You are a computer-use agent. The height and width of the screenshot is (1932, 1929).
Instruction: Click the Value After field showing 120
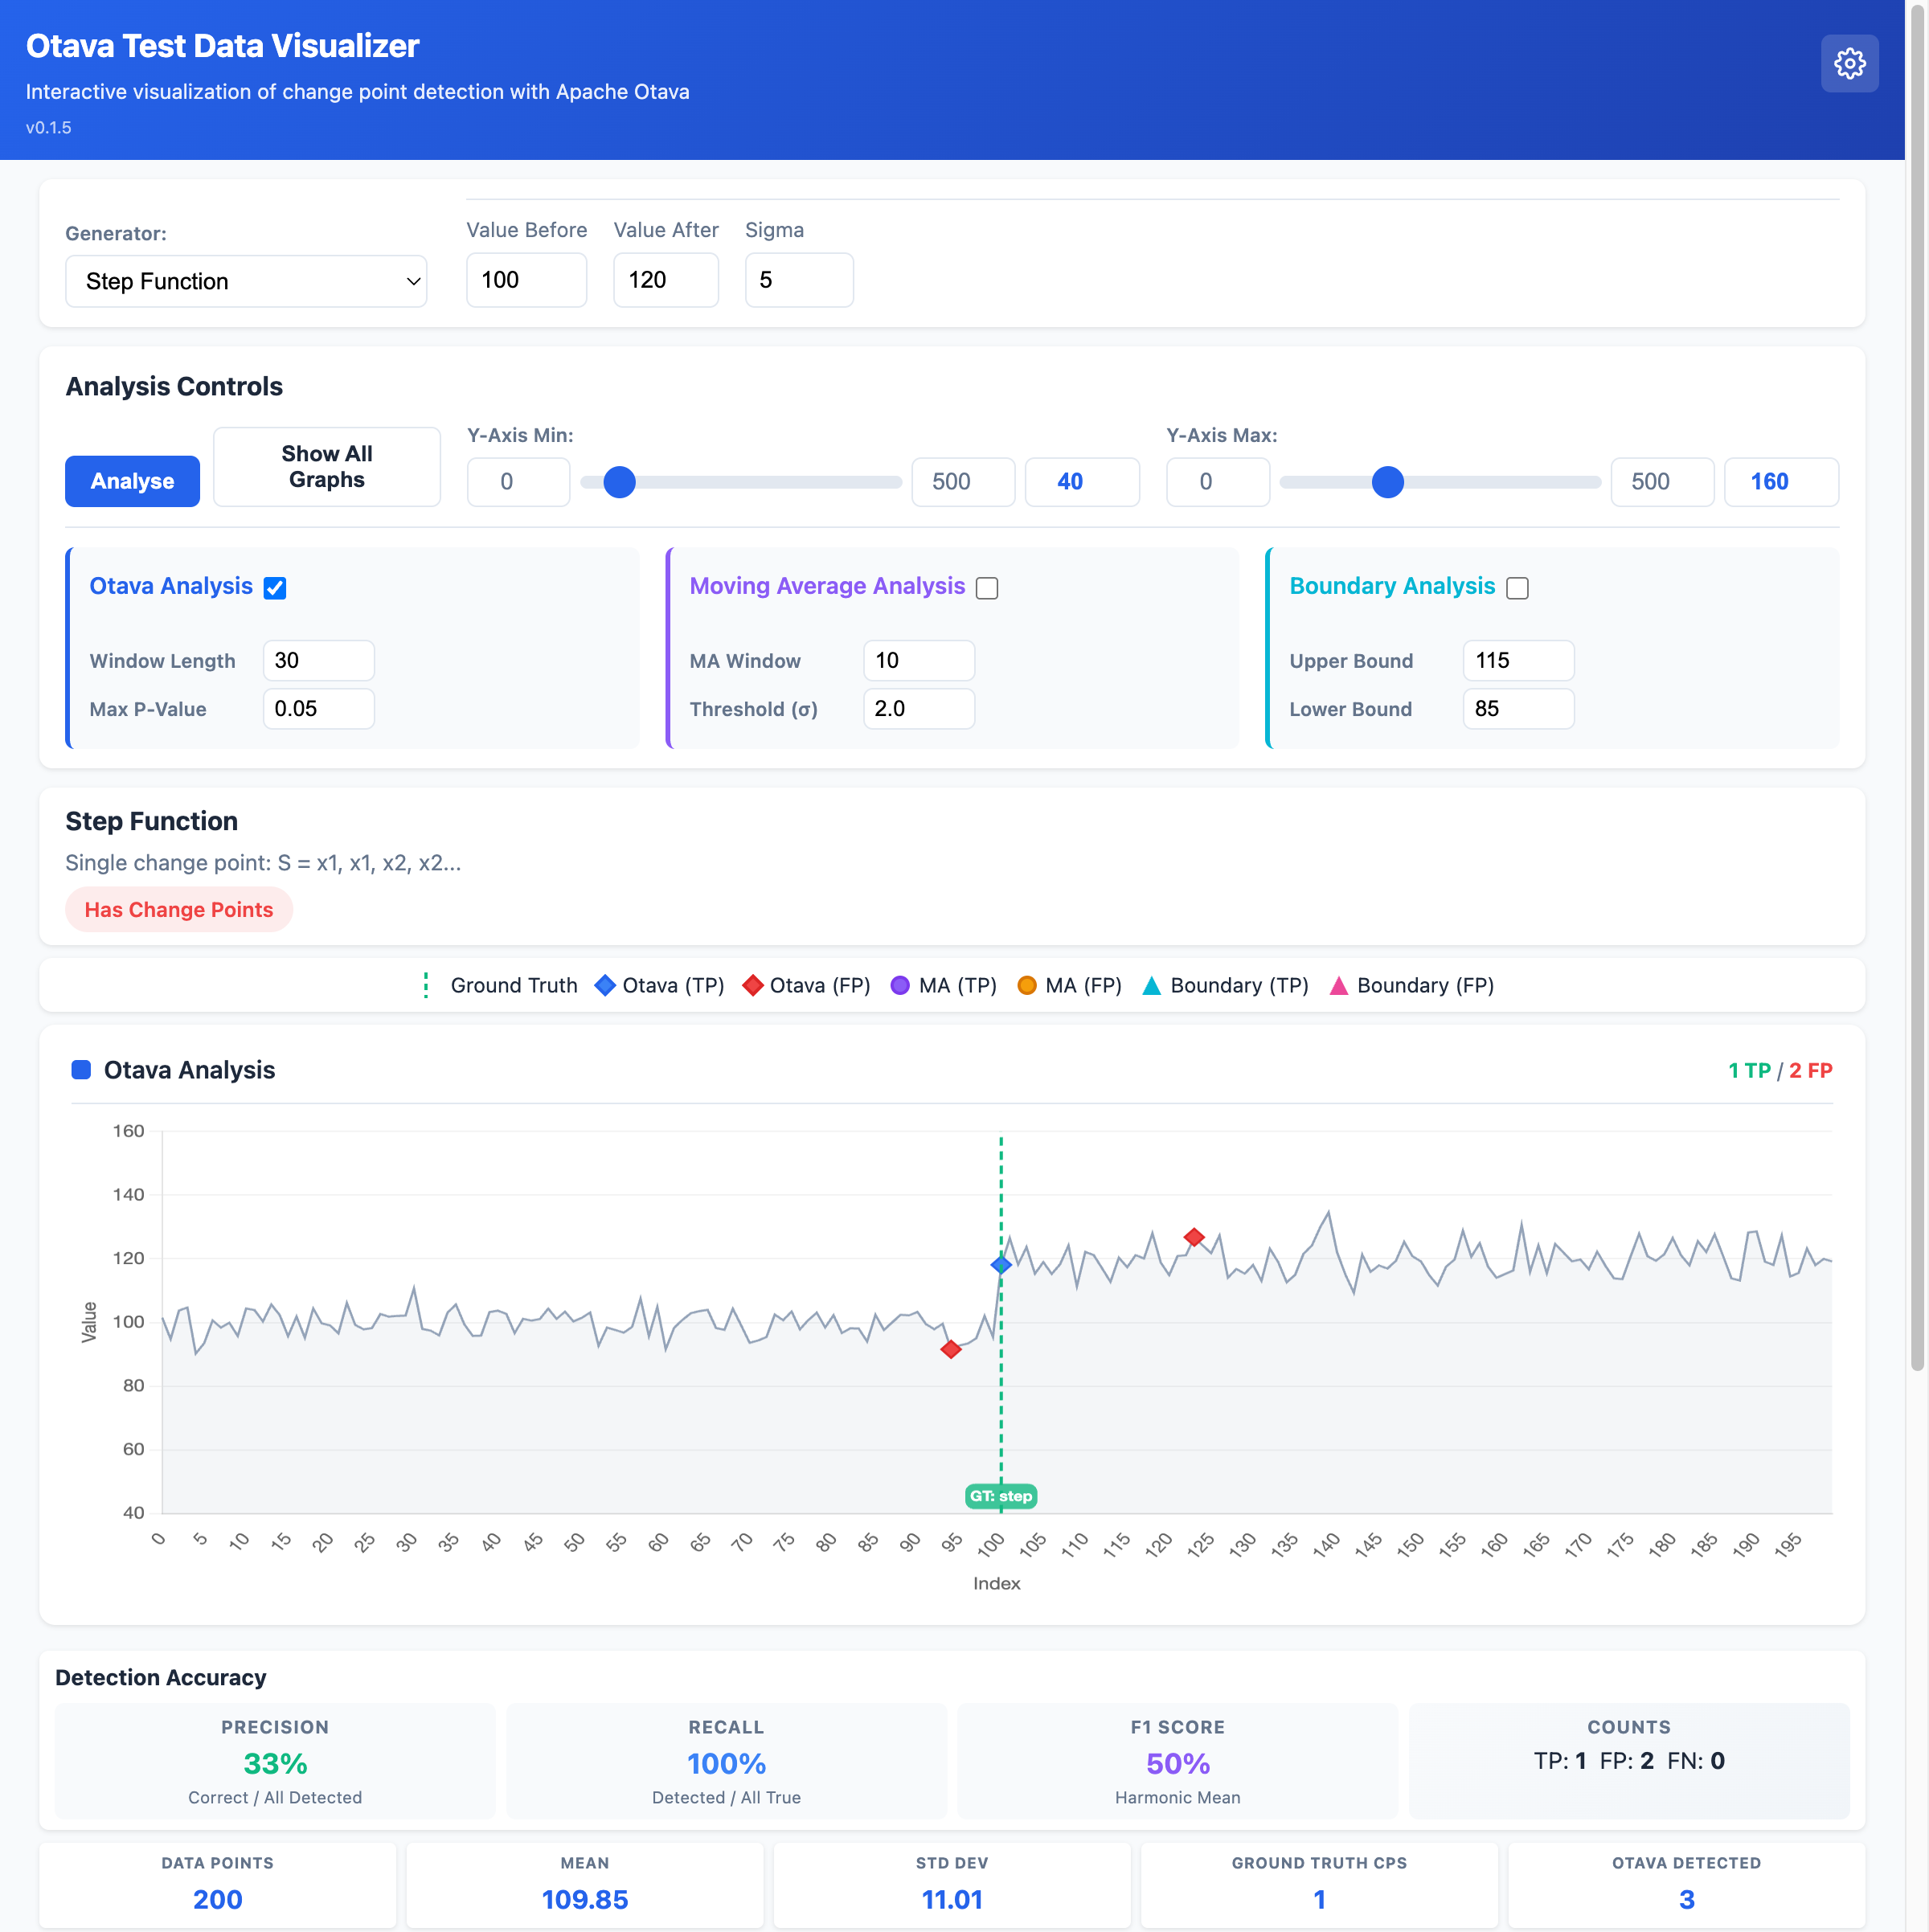pyautogui.click(x=666, y=280)
